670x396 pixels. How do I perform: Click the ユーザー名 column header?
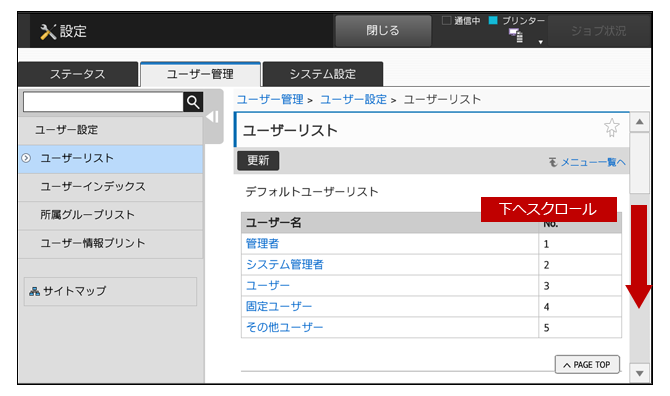click(390, 223)
